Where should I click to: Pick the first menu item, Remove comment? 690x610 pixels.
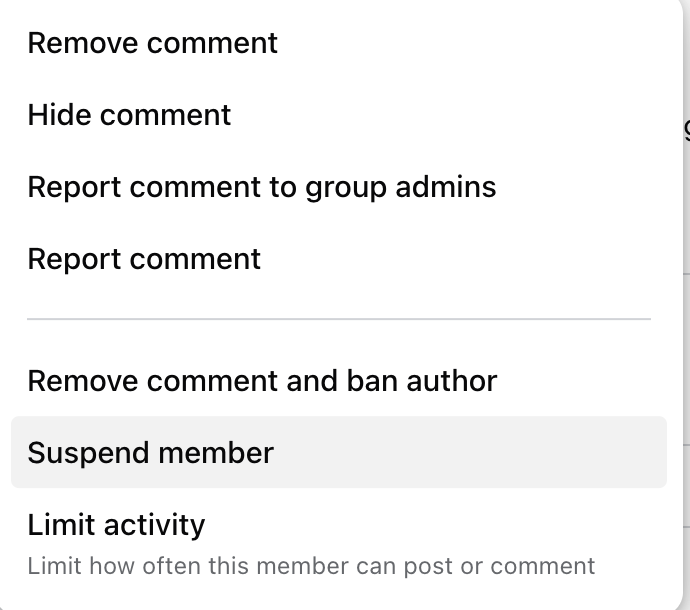click(x=153, y=43)
